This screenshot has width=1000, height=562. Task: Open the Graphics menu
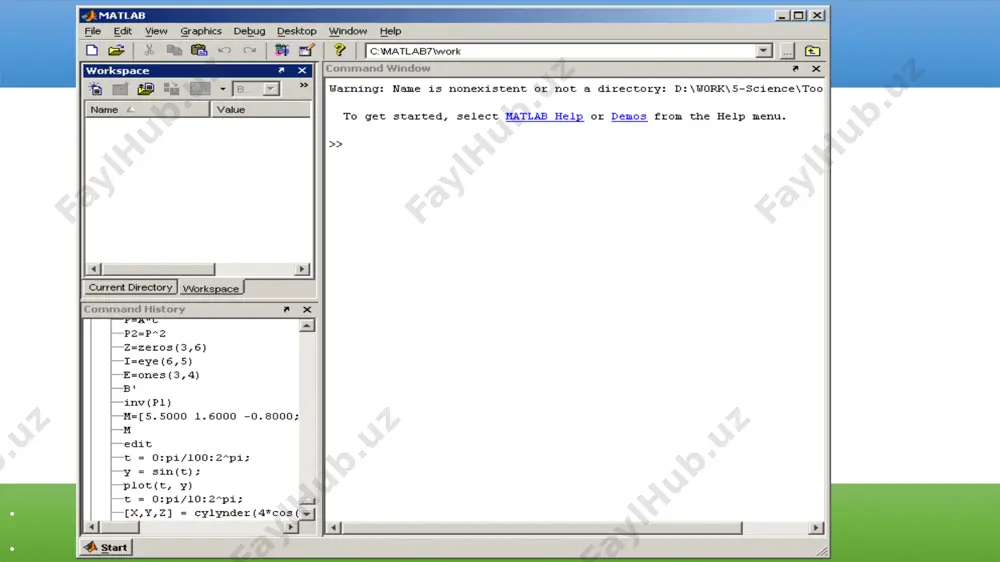[x=201, y=31]
